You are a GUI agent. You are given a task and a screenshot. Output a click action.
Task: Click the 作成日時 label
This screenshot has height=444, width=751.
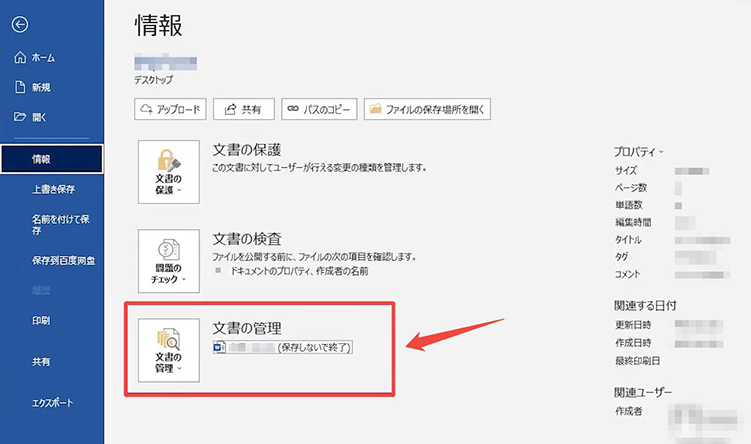(x=633, y=343)
